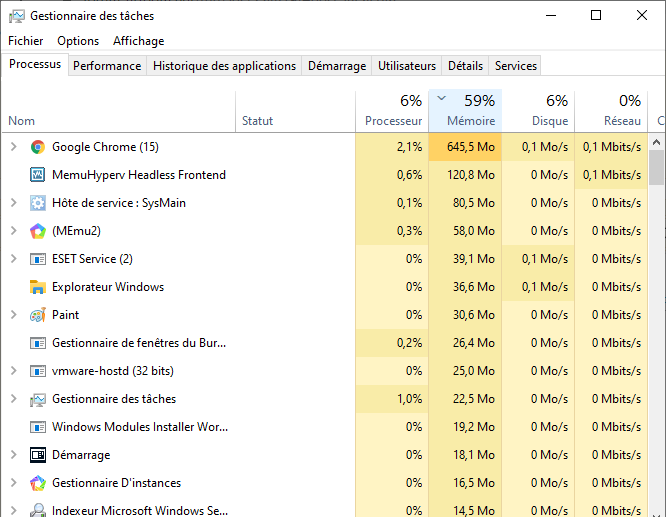The image size is (666, 517).
Task: Select the 26,4 Mo memory cell
Action: (465, 343)
